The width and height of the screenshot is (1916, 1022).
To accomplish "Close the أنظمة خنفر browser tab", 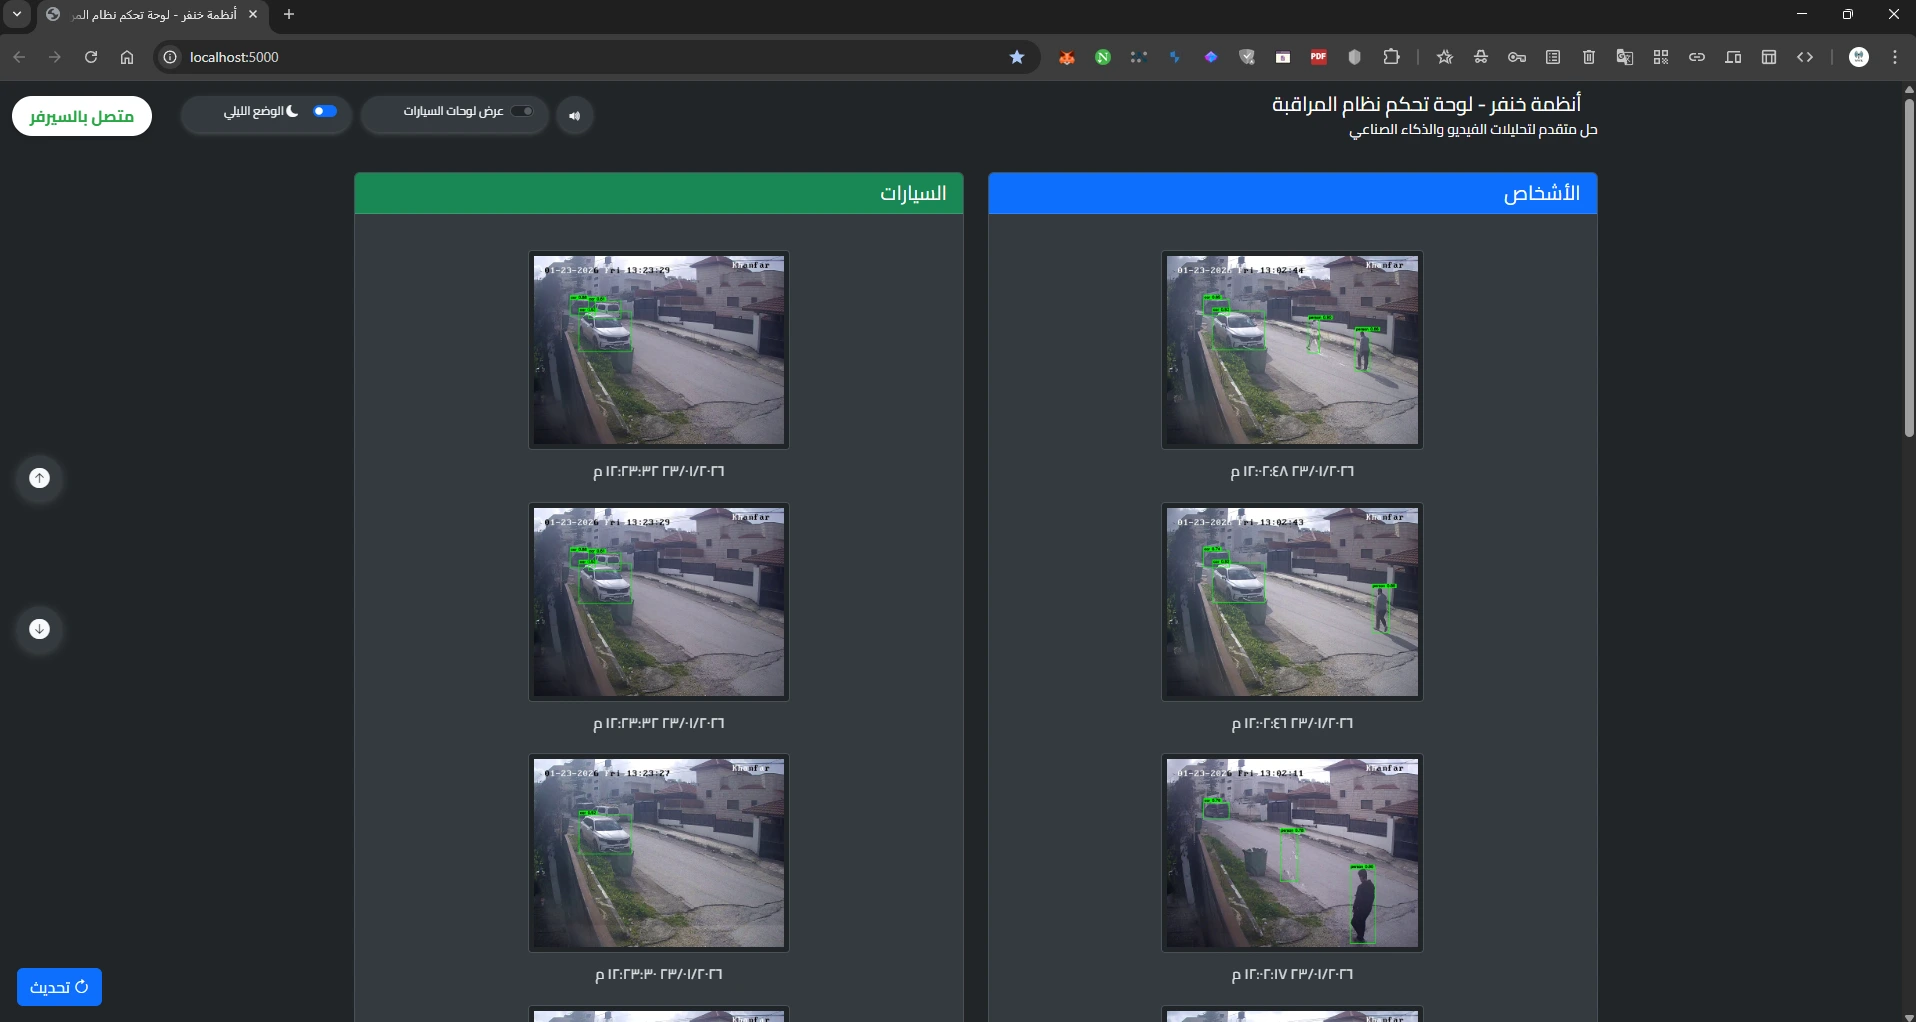I will point(253,15).
